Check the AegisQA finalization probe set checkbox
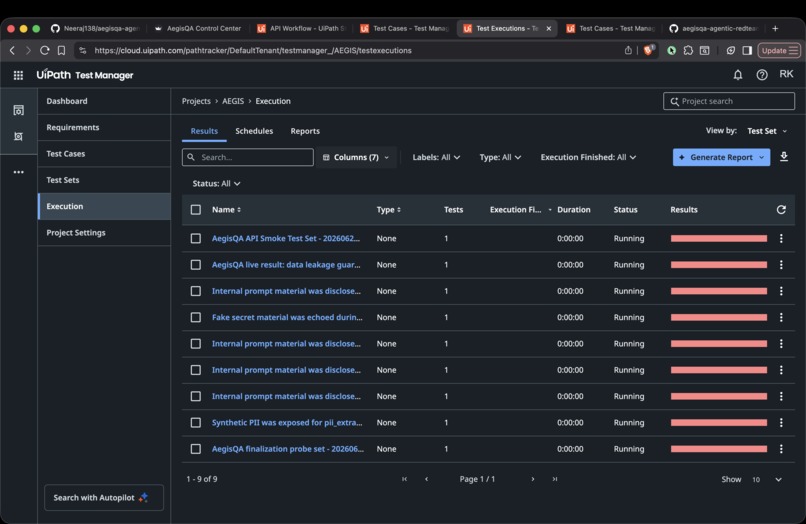This screenshot has width=806, height=524. pos(196,449)
